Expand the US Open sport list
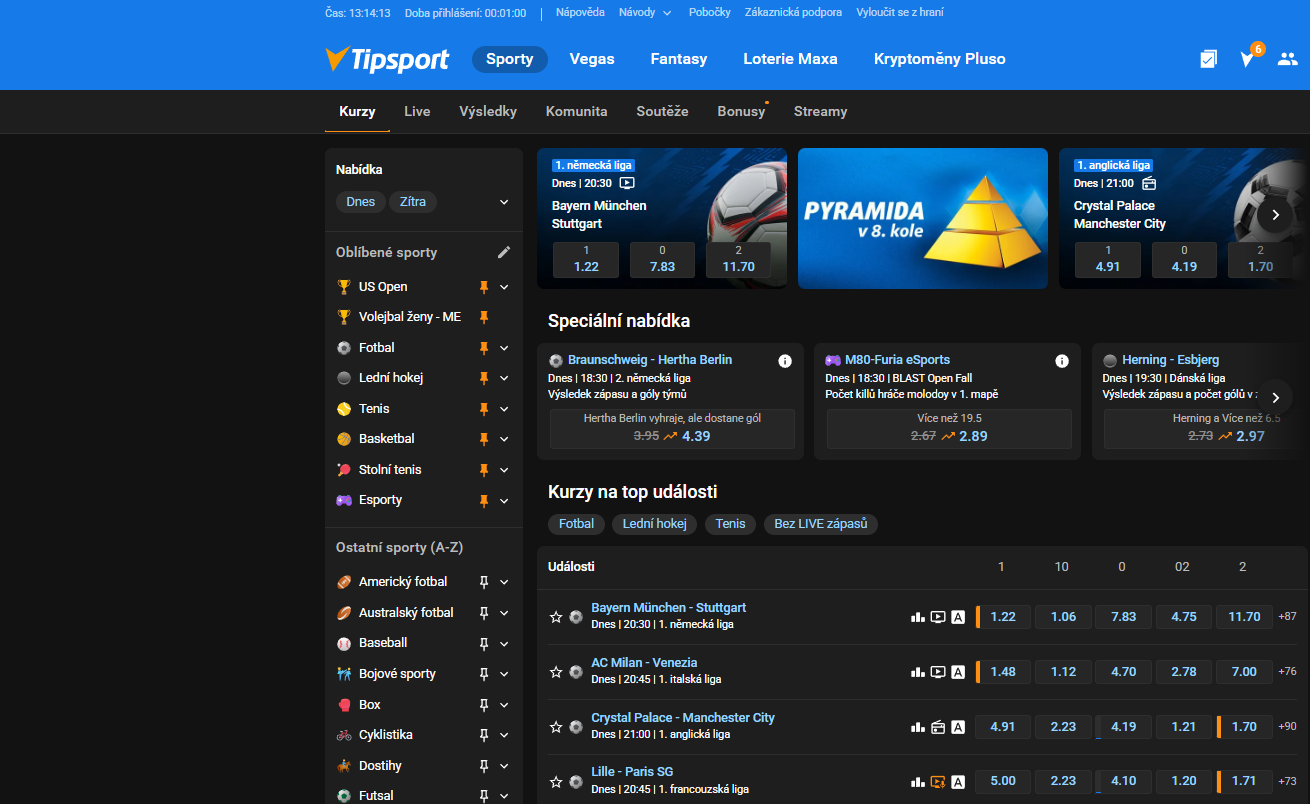 [x=504, y=287]
